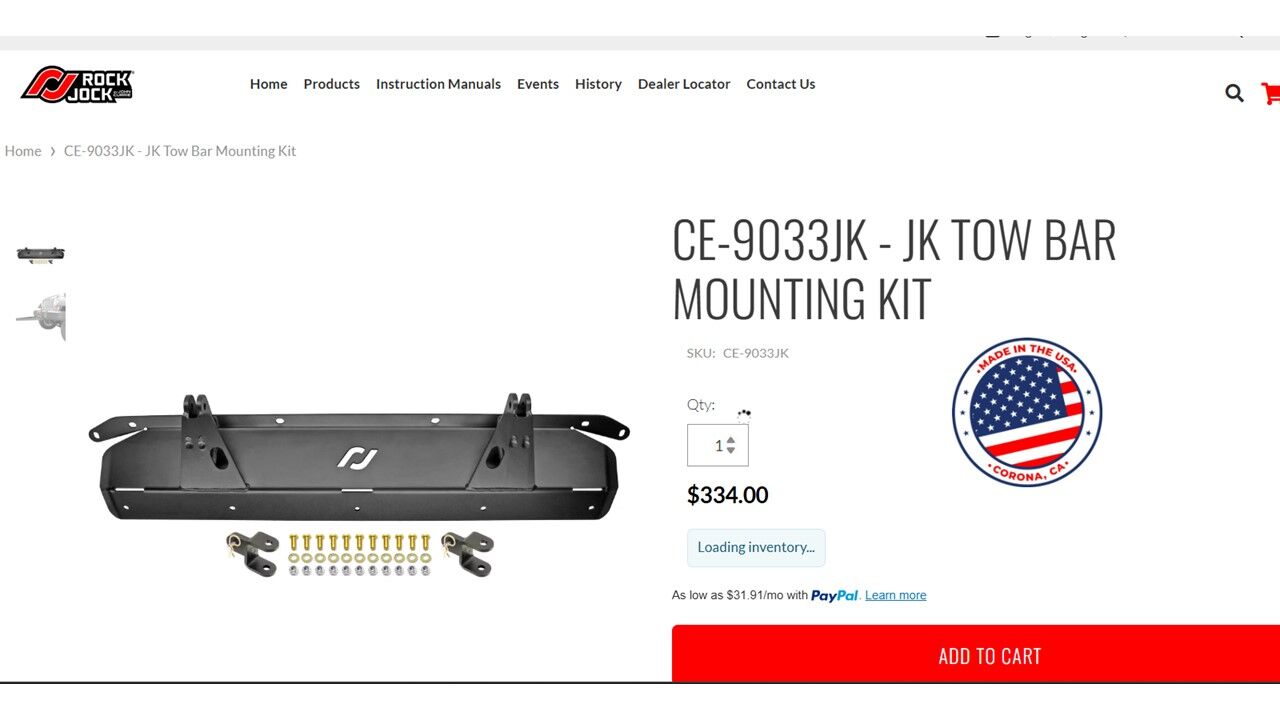
Task: Open the Instruction Manuals menu item
Action: coord(438,84)
